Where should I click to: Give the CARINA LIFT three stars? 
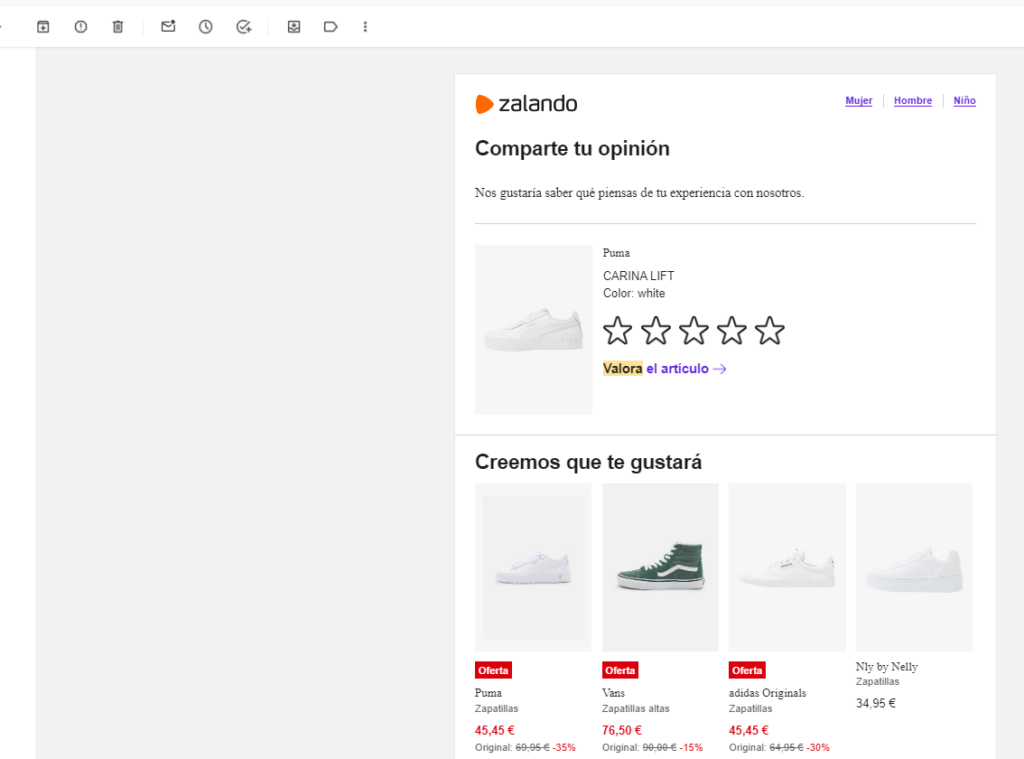[x=694, y=331]
